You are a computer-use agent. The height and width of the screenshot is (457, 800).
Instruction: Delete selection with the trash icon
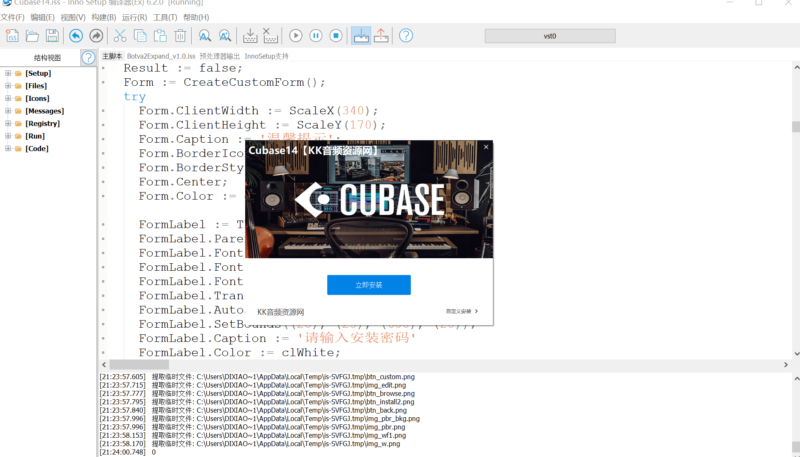pyautogui.click(x=180, y=36)
